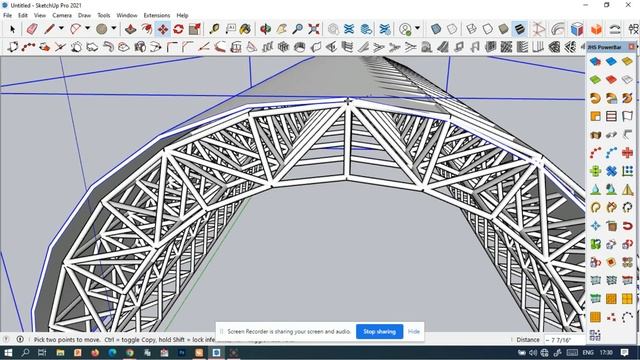This screenshot has height=360, width=640.
Task: Open Firefox from the taskbar
Action: pos(95,353)
